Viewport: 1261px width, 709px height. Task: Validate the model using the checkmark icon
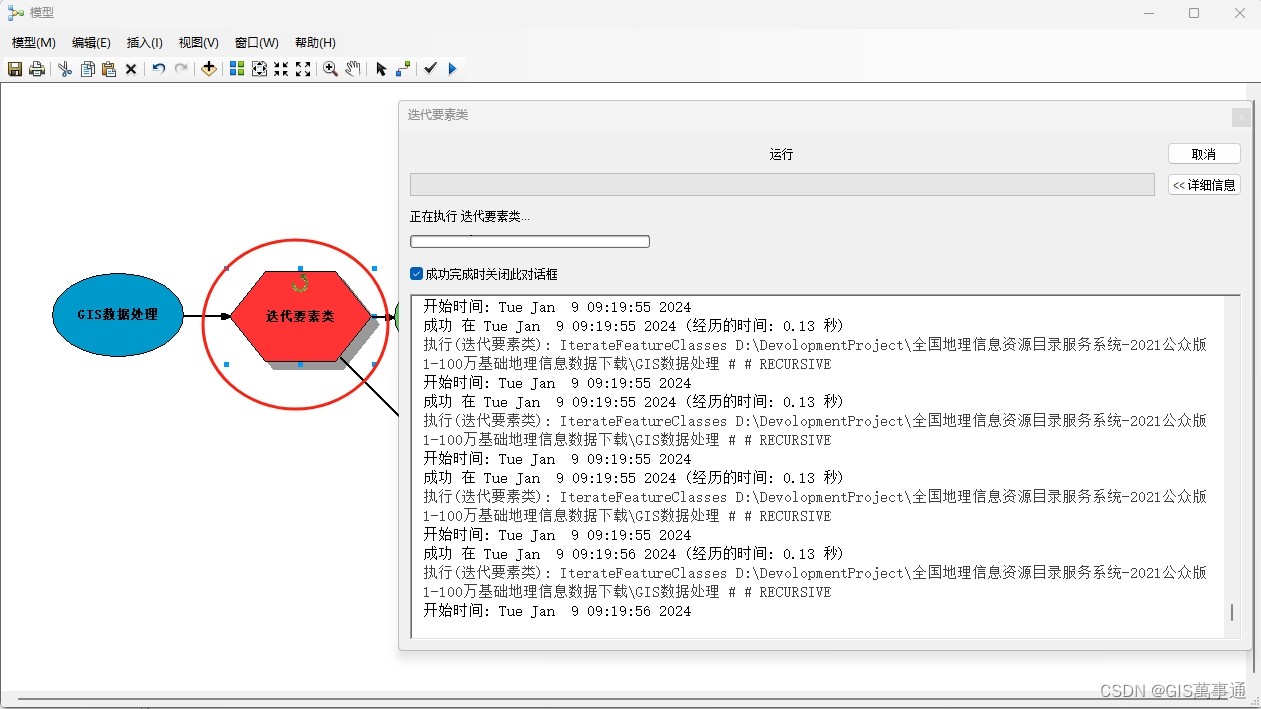[x=430, y=68]
